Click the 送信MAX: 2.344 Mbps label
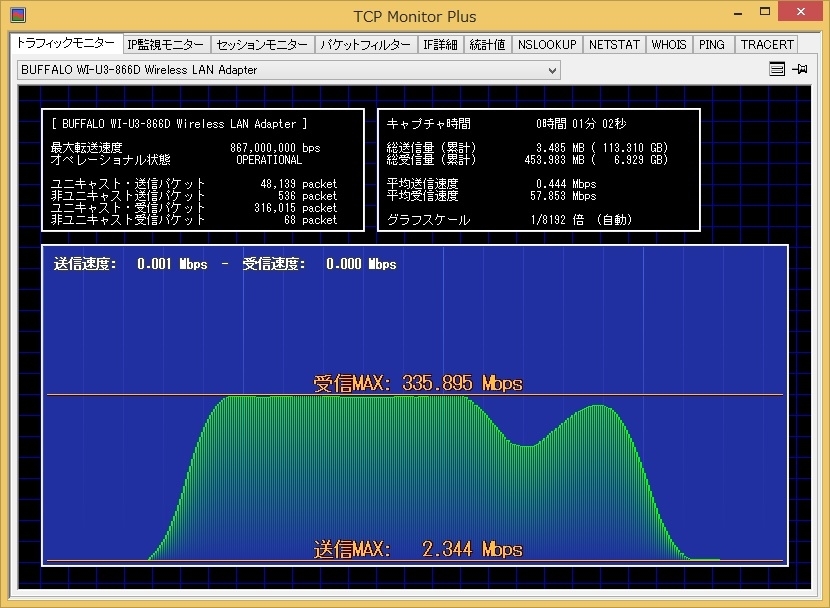The width and height of the screenshot is (830, 608). coord(418,549)
